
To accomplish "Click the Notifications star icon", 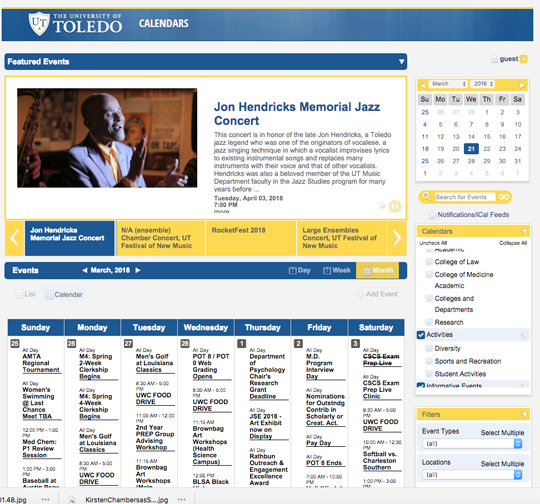I will pyautogui.click(x=432, y=215).
